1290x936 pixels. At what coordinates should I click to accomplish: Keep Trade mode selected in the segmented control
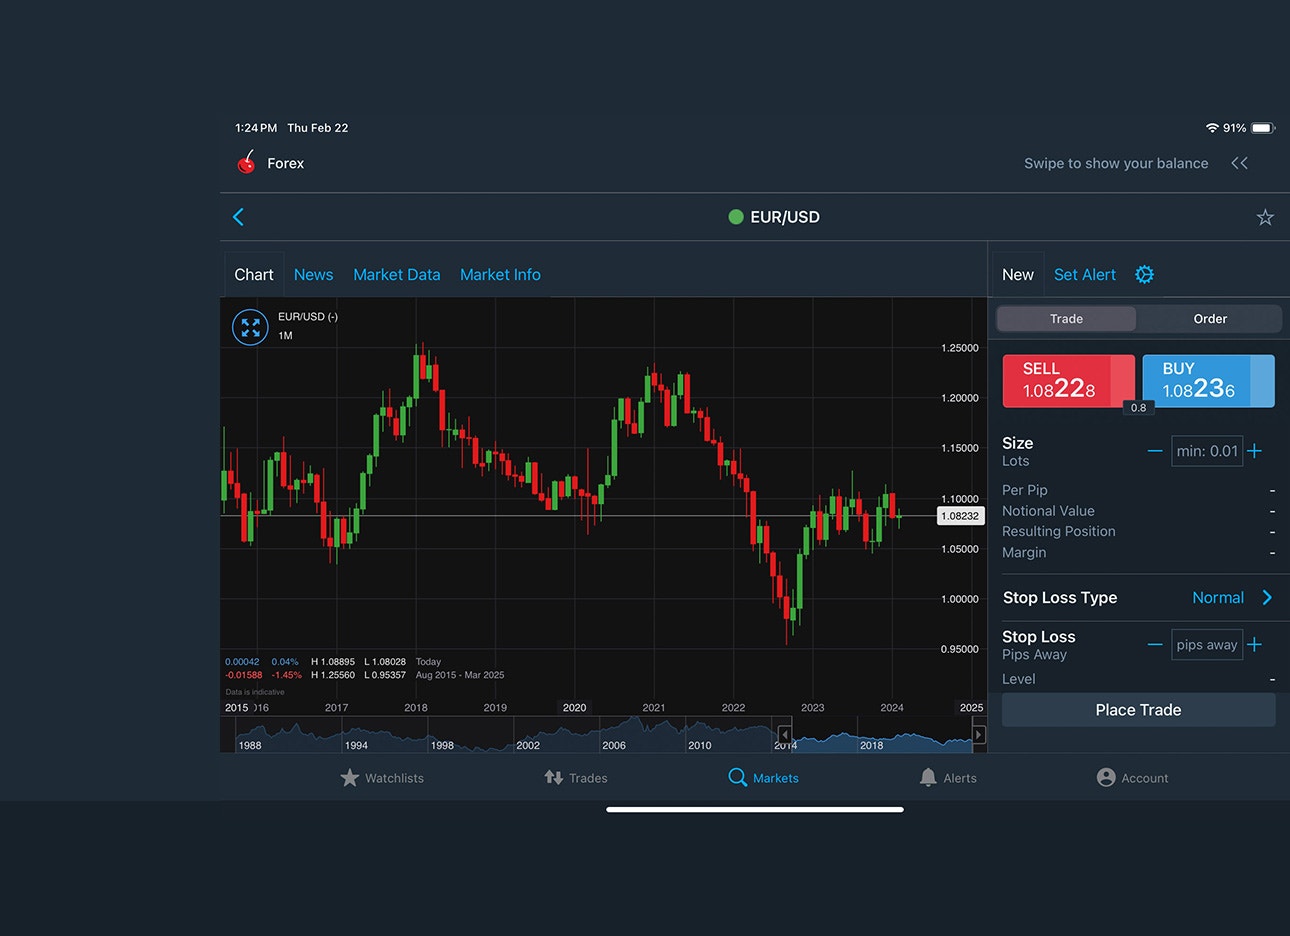coord(1066,318)
